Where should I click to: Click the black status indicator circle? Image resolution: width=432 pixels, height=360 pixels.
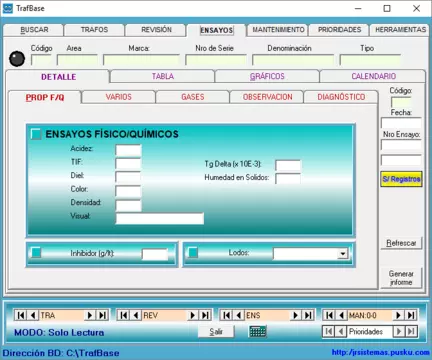[17, 59]
